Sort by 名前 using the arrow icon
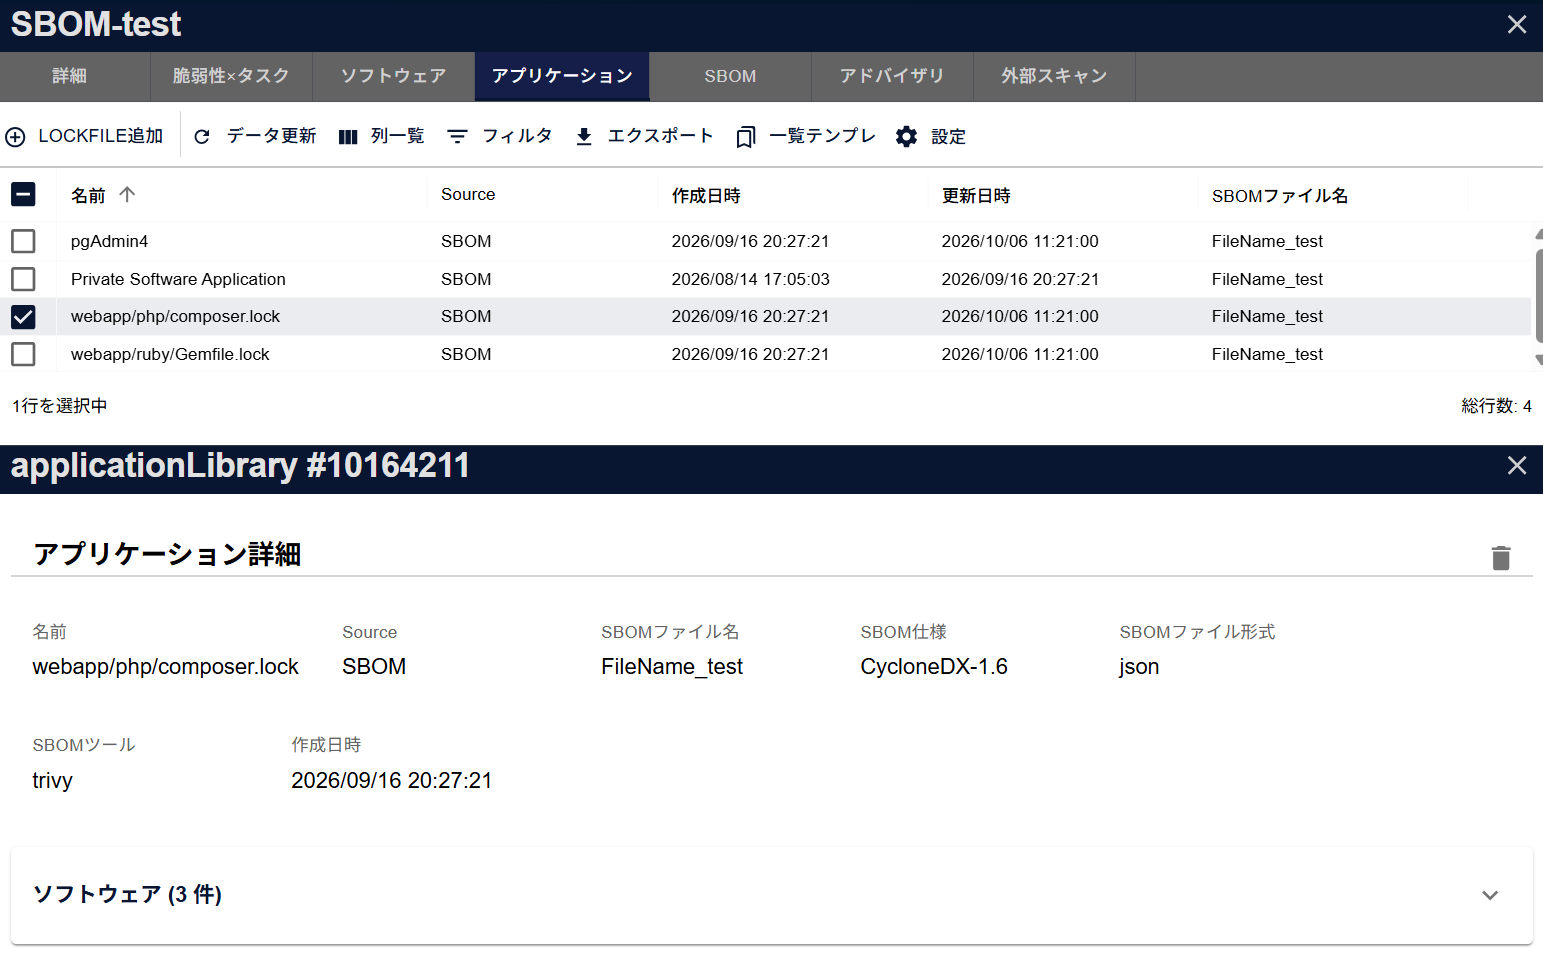1543x954 pixels. (x=127, y=195)
